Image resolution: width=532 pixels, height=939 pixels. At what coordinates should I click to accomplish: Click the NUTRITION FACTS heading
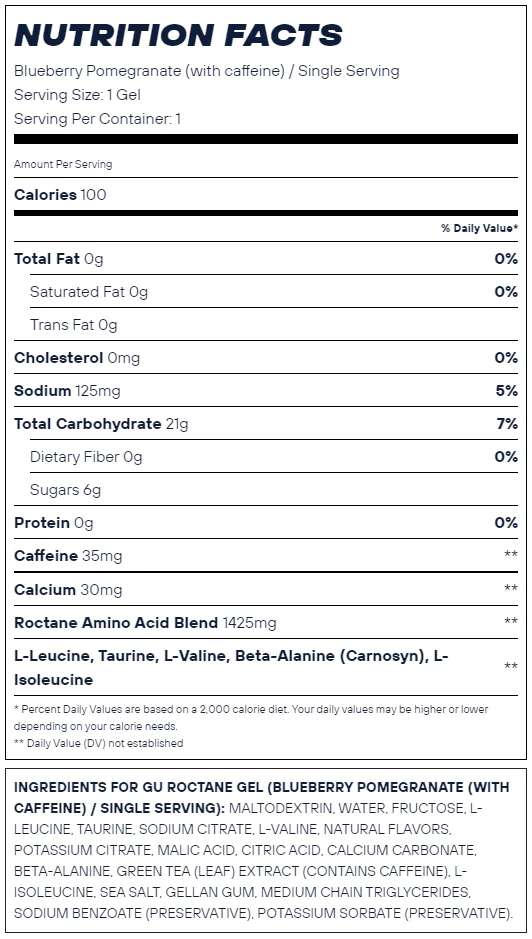tap(179, 35)
